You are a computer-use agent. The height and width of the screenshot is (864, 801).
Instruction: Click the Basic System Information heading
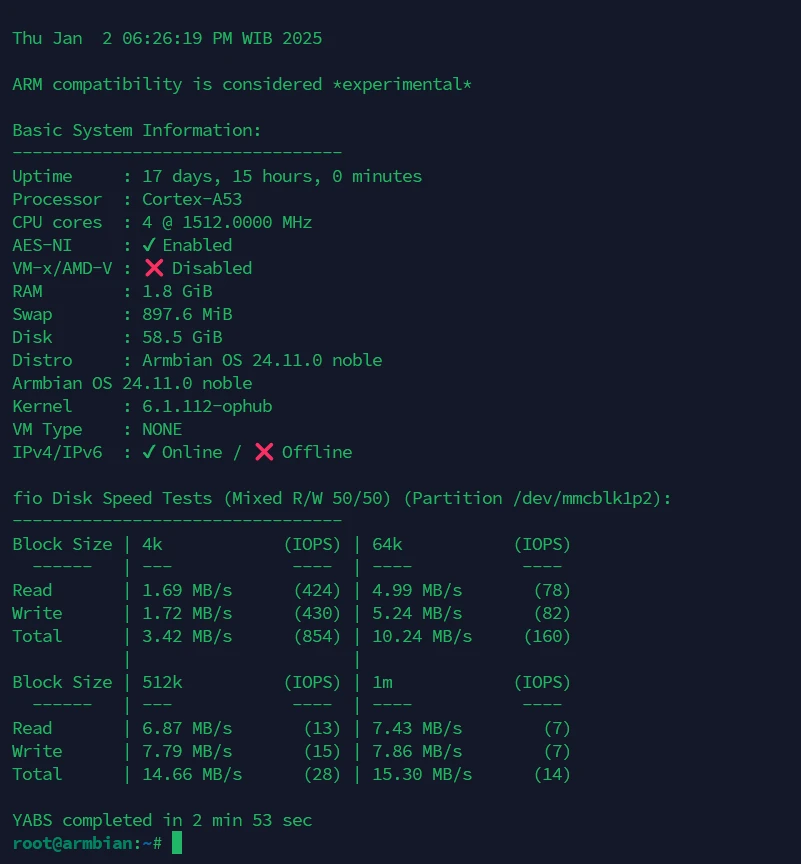(x=137, y=131)
